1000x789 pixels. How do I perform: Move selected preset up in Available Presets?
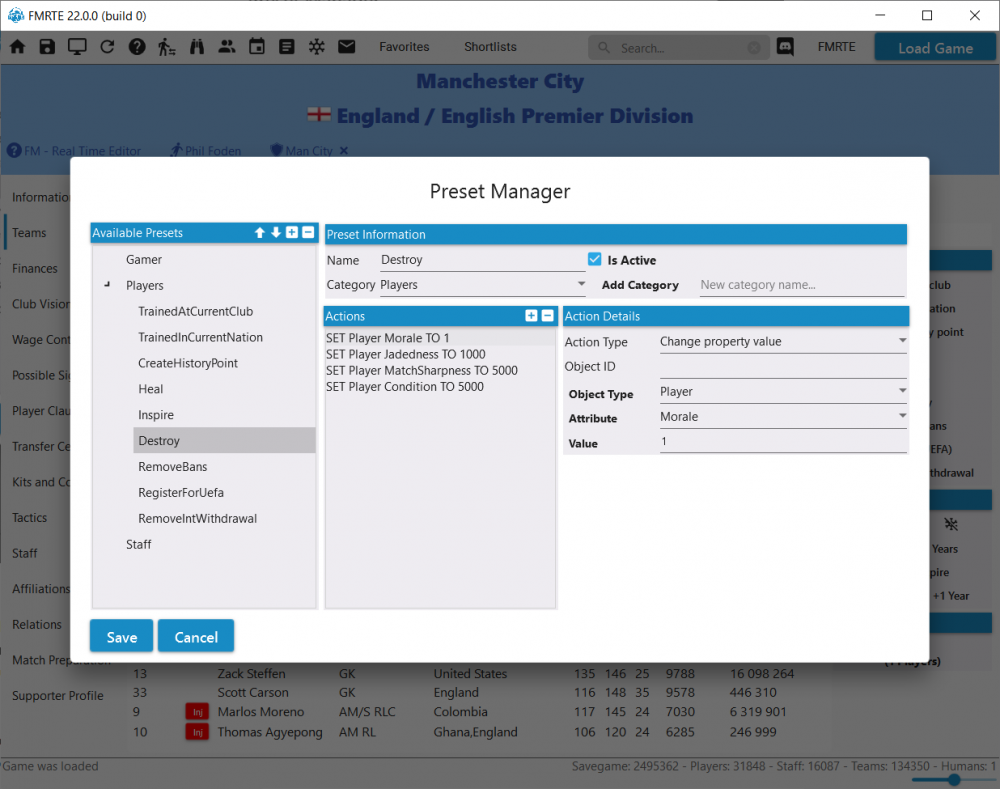pos(260,233)
